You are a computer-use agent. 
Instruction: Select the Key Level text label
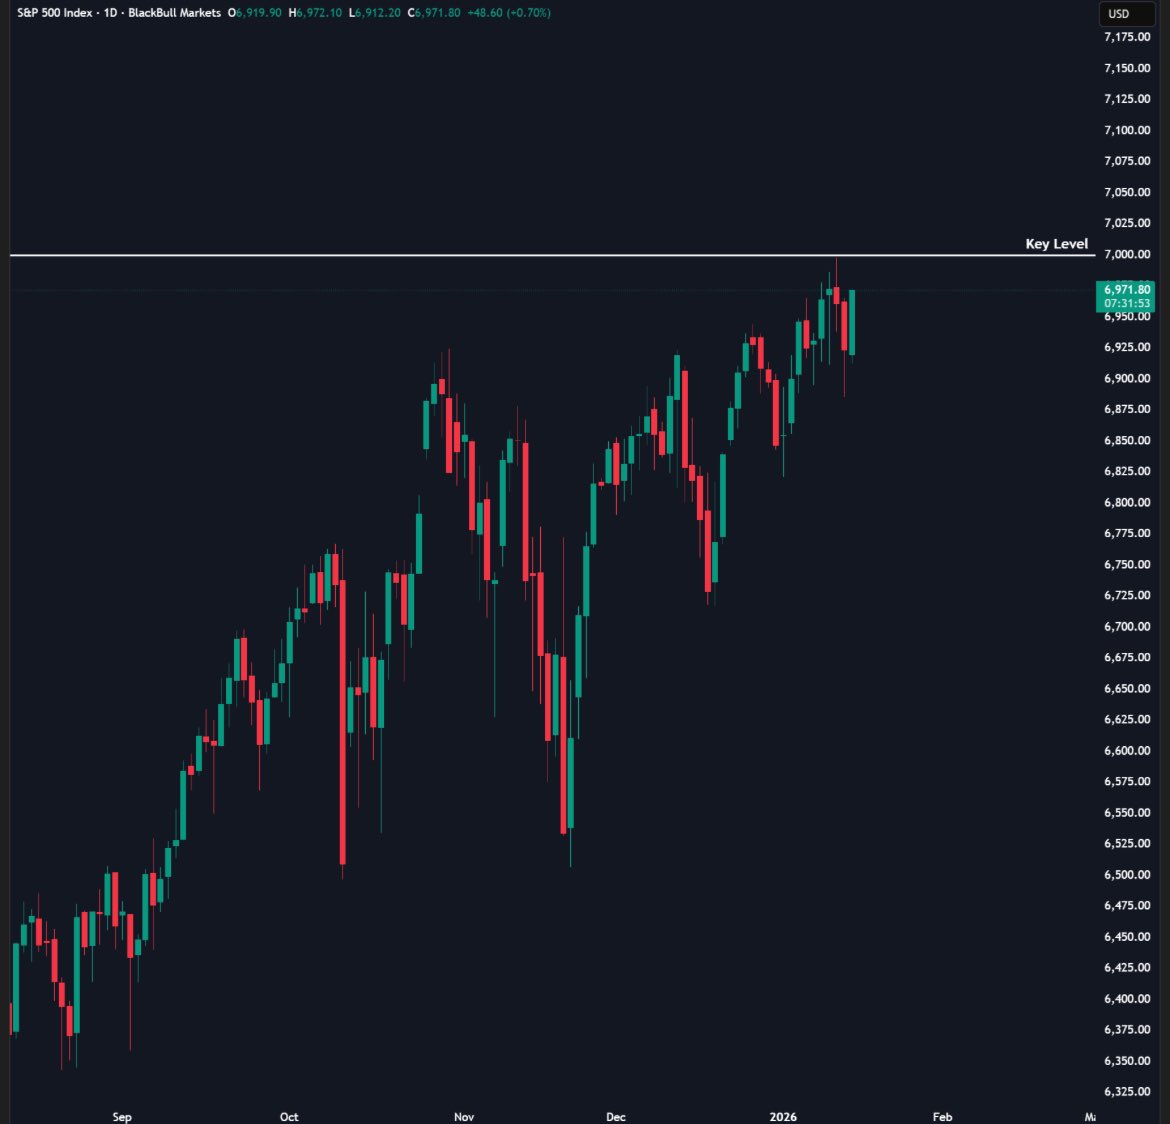(1057, 243)
